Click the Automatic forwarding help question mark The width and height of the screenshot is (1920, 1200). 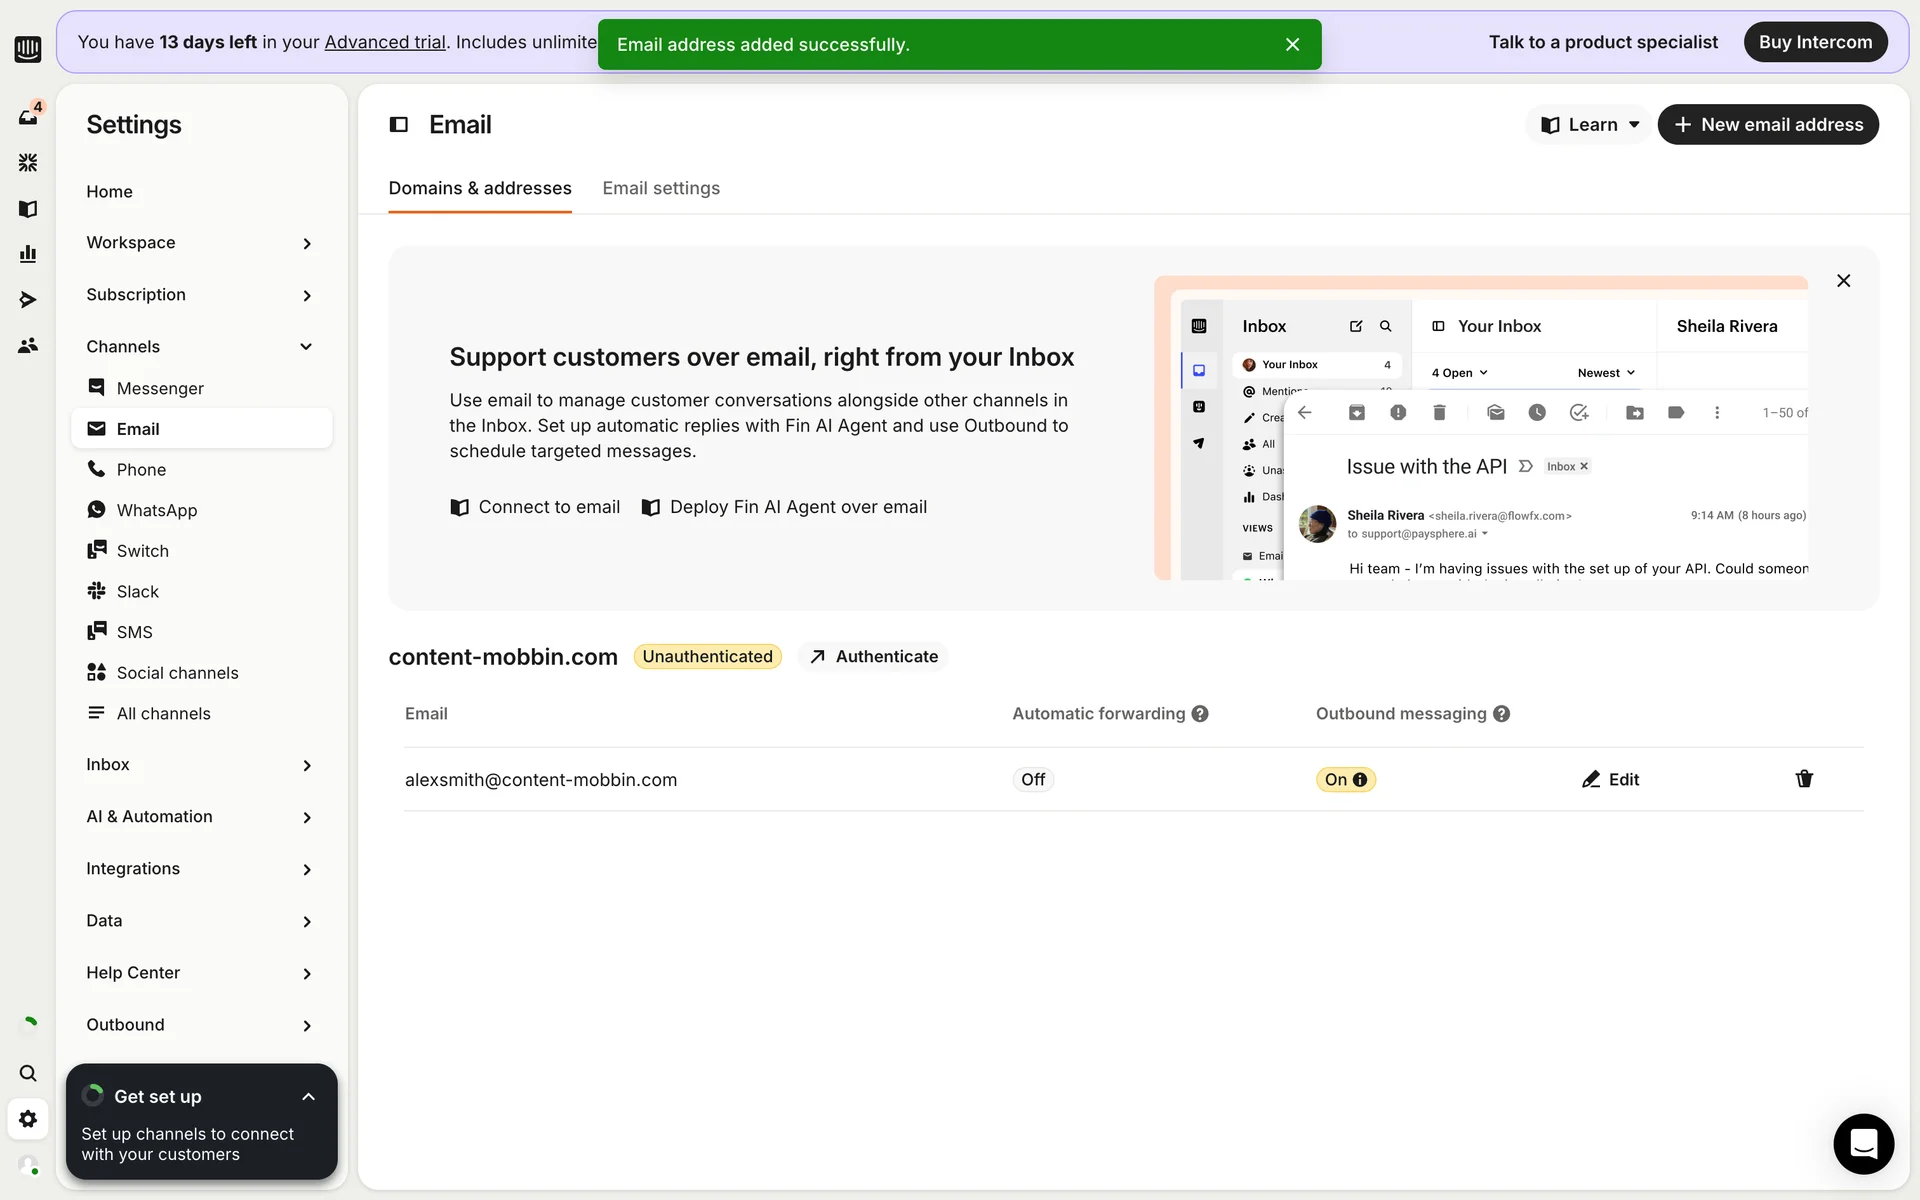tap(1200, 714)
